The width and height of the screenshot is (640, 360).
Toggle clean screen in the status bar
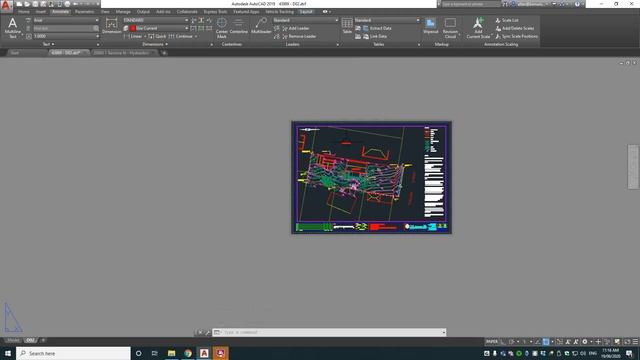(627, 342)
